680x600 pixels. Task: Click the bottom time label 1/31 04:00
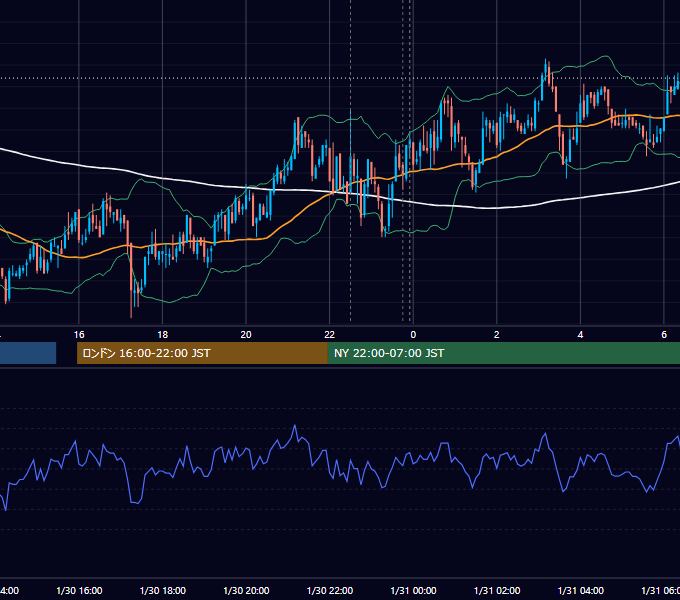point(581,590)
